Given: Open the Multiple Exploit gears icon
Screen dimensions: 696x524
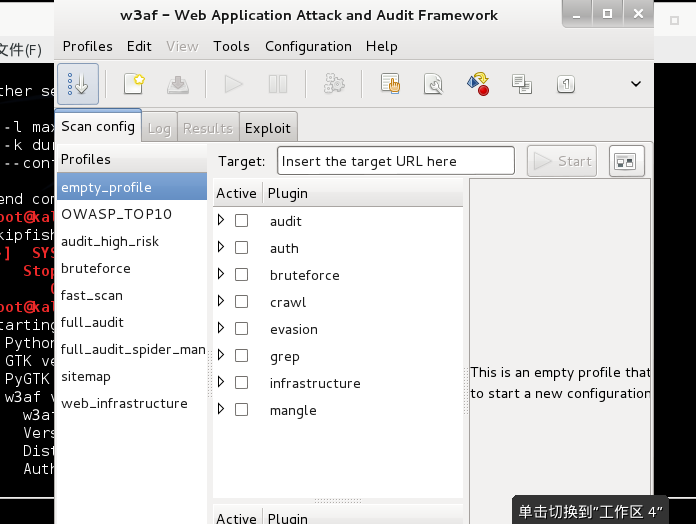Looking at the screenshot, I should pos(334,83).
